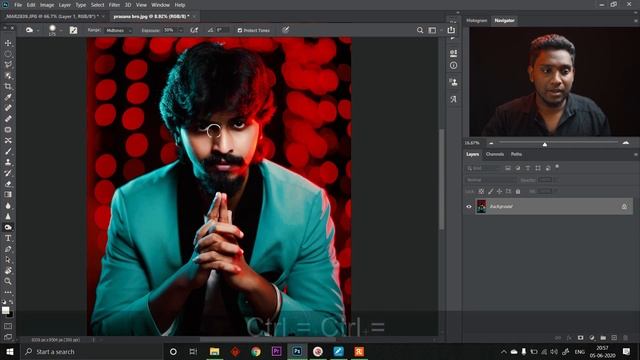This screenshot has width=640, height=360.
Task: Switch to the Histogram tab
Action: pos(477,20)
